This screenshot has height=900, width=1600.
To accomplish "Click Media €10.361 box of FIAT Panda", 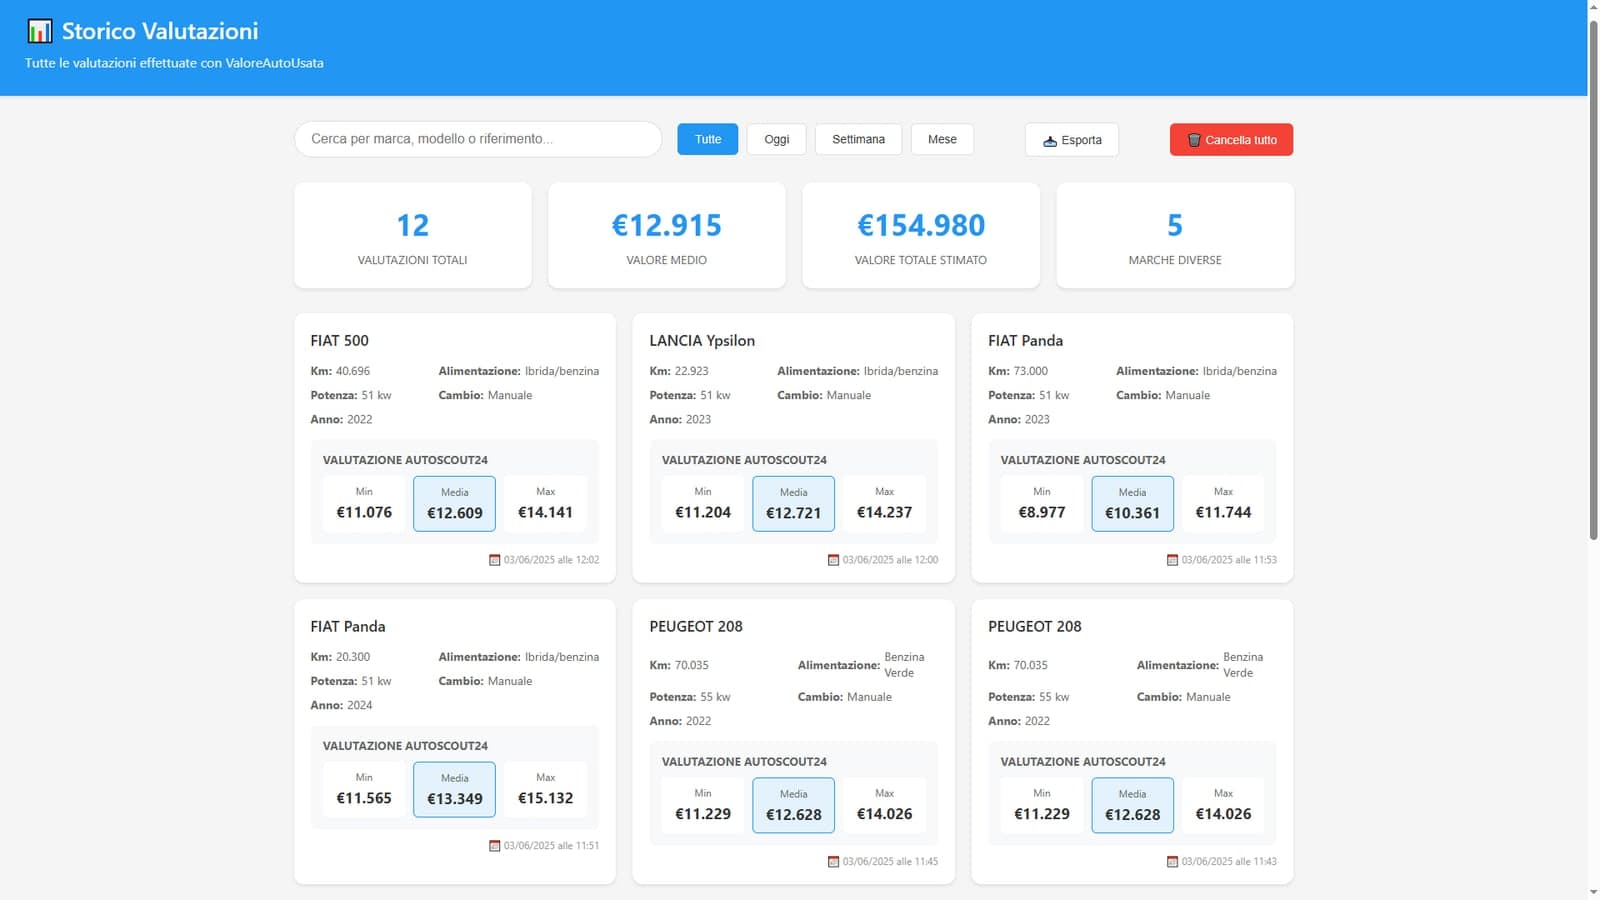I will coord(1133,503).
